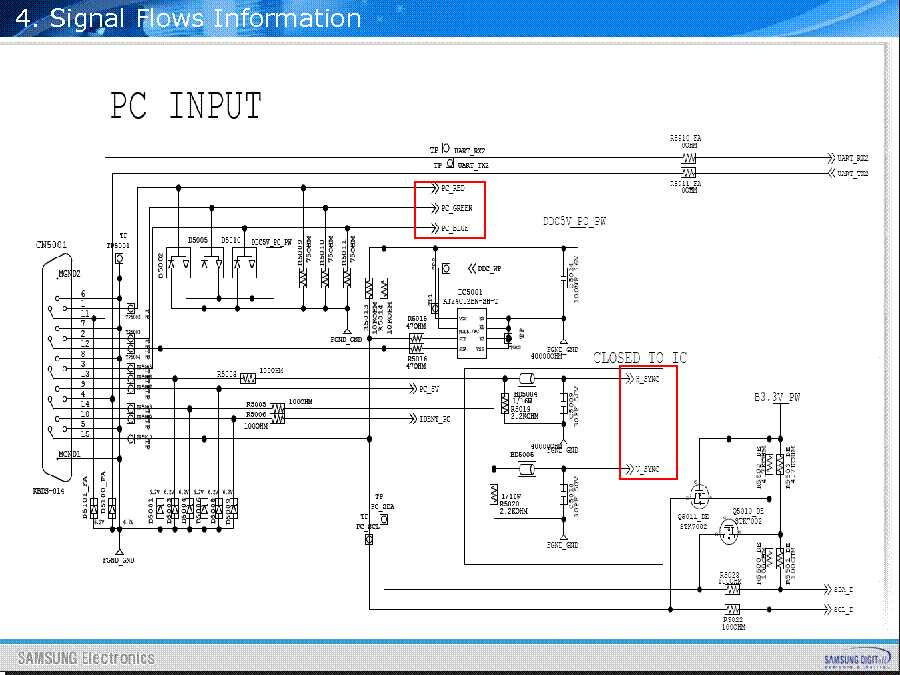Click the UART_TX2 test point symbol
Screen dimensions: 900x675
450,164
